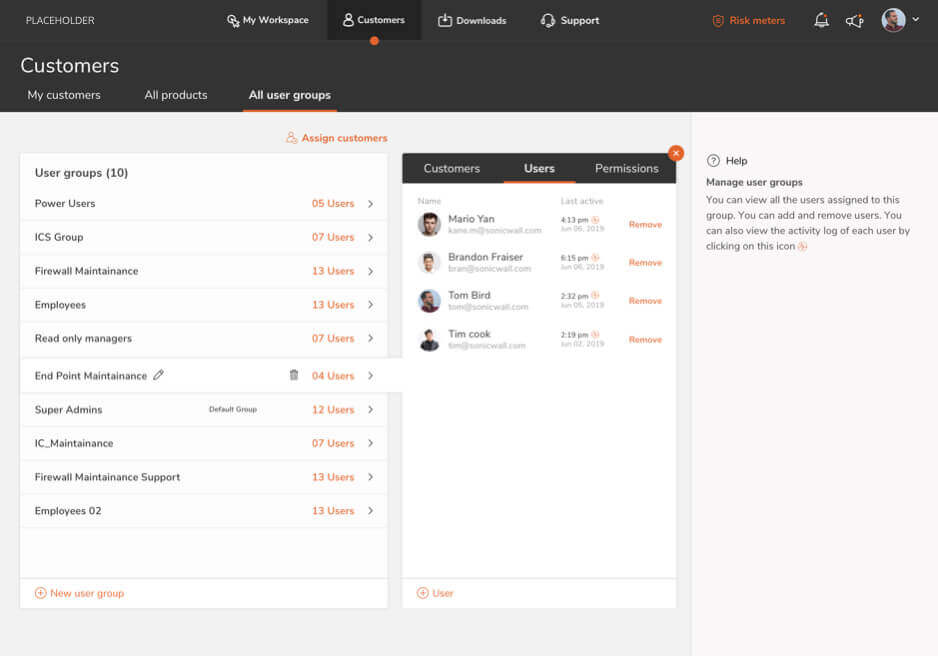Click the announcements megaphone icon
The height and width of the screenshot is (656, 938).
pyautogui.click(x=854, y=20)
